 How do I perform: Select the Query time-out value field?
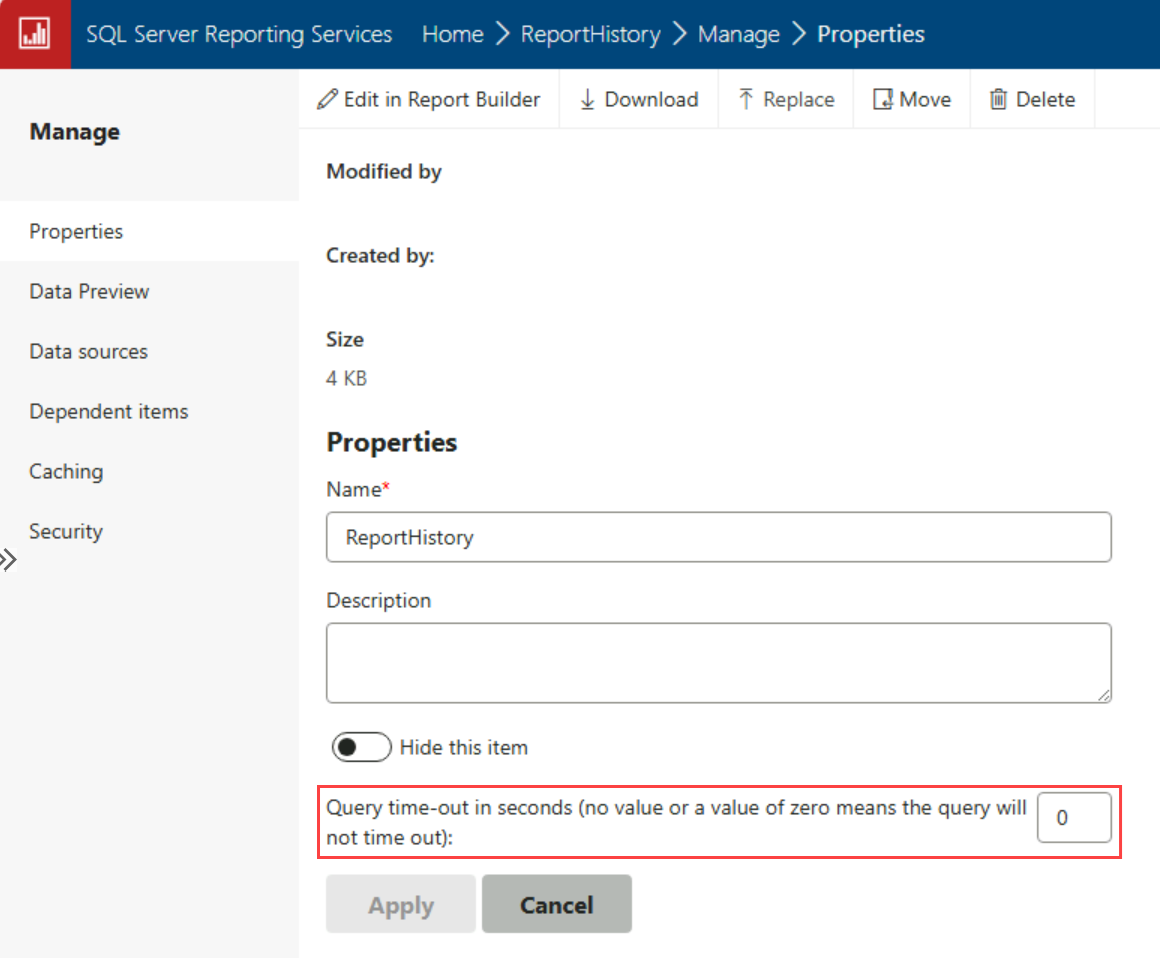click(1074, 817)
